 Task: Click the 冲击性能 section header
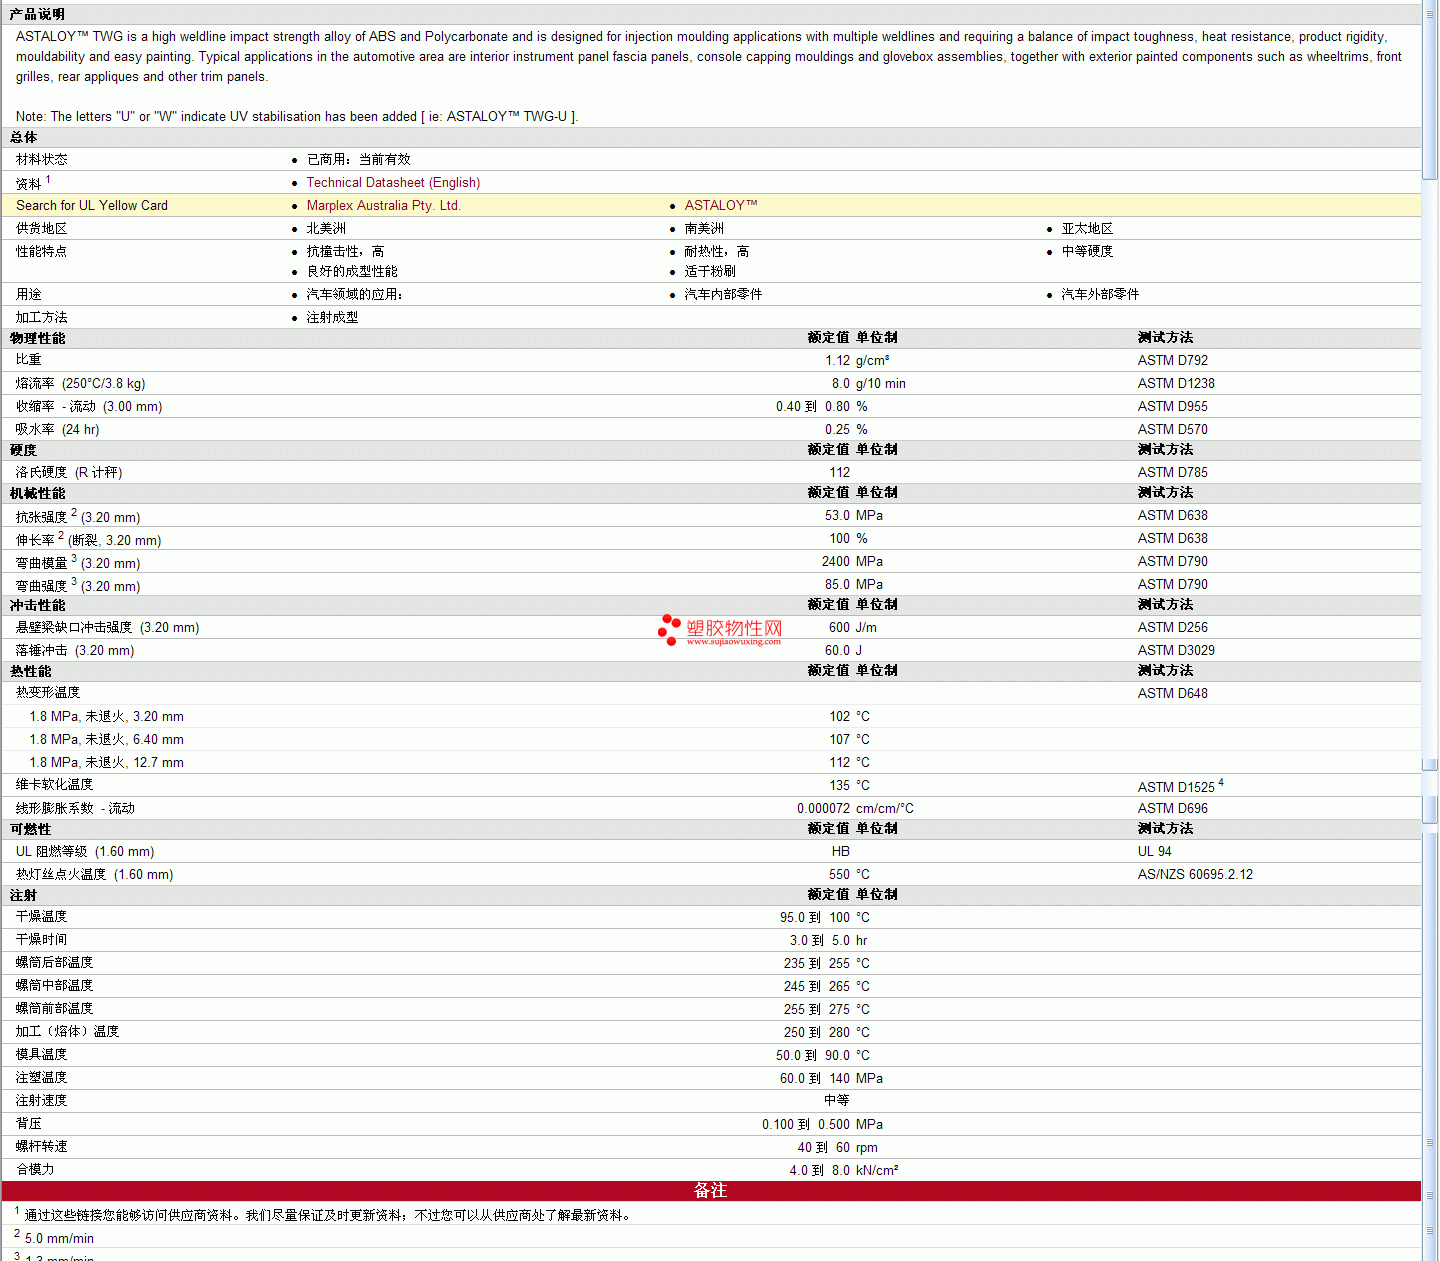37,606
